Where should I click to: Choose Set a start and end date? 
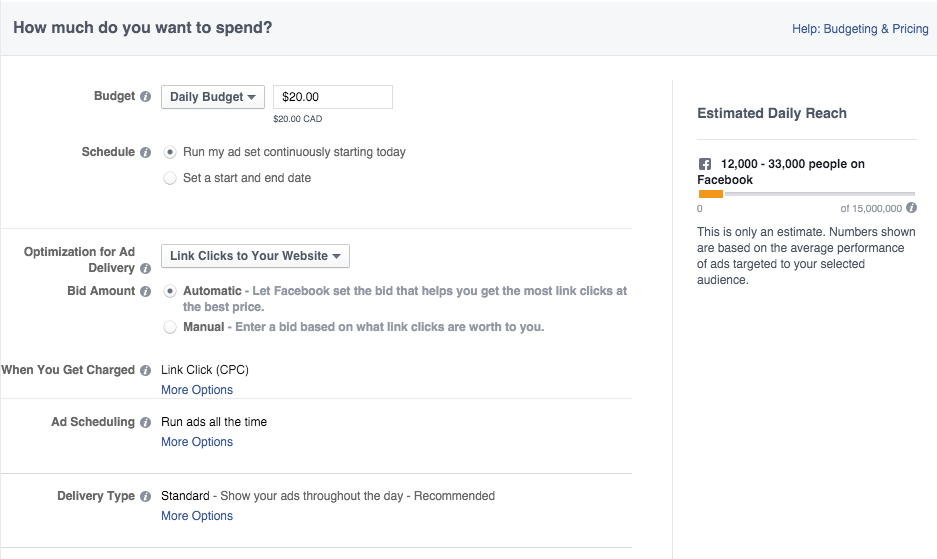pos(170,178)
